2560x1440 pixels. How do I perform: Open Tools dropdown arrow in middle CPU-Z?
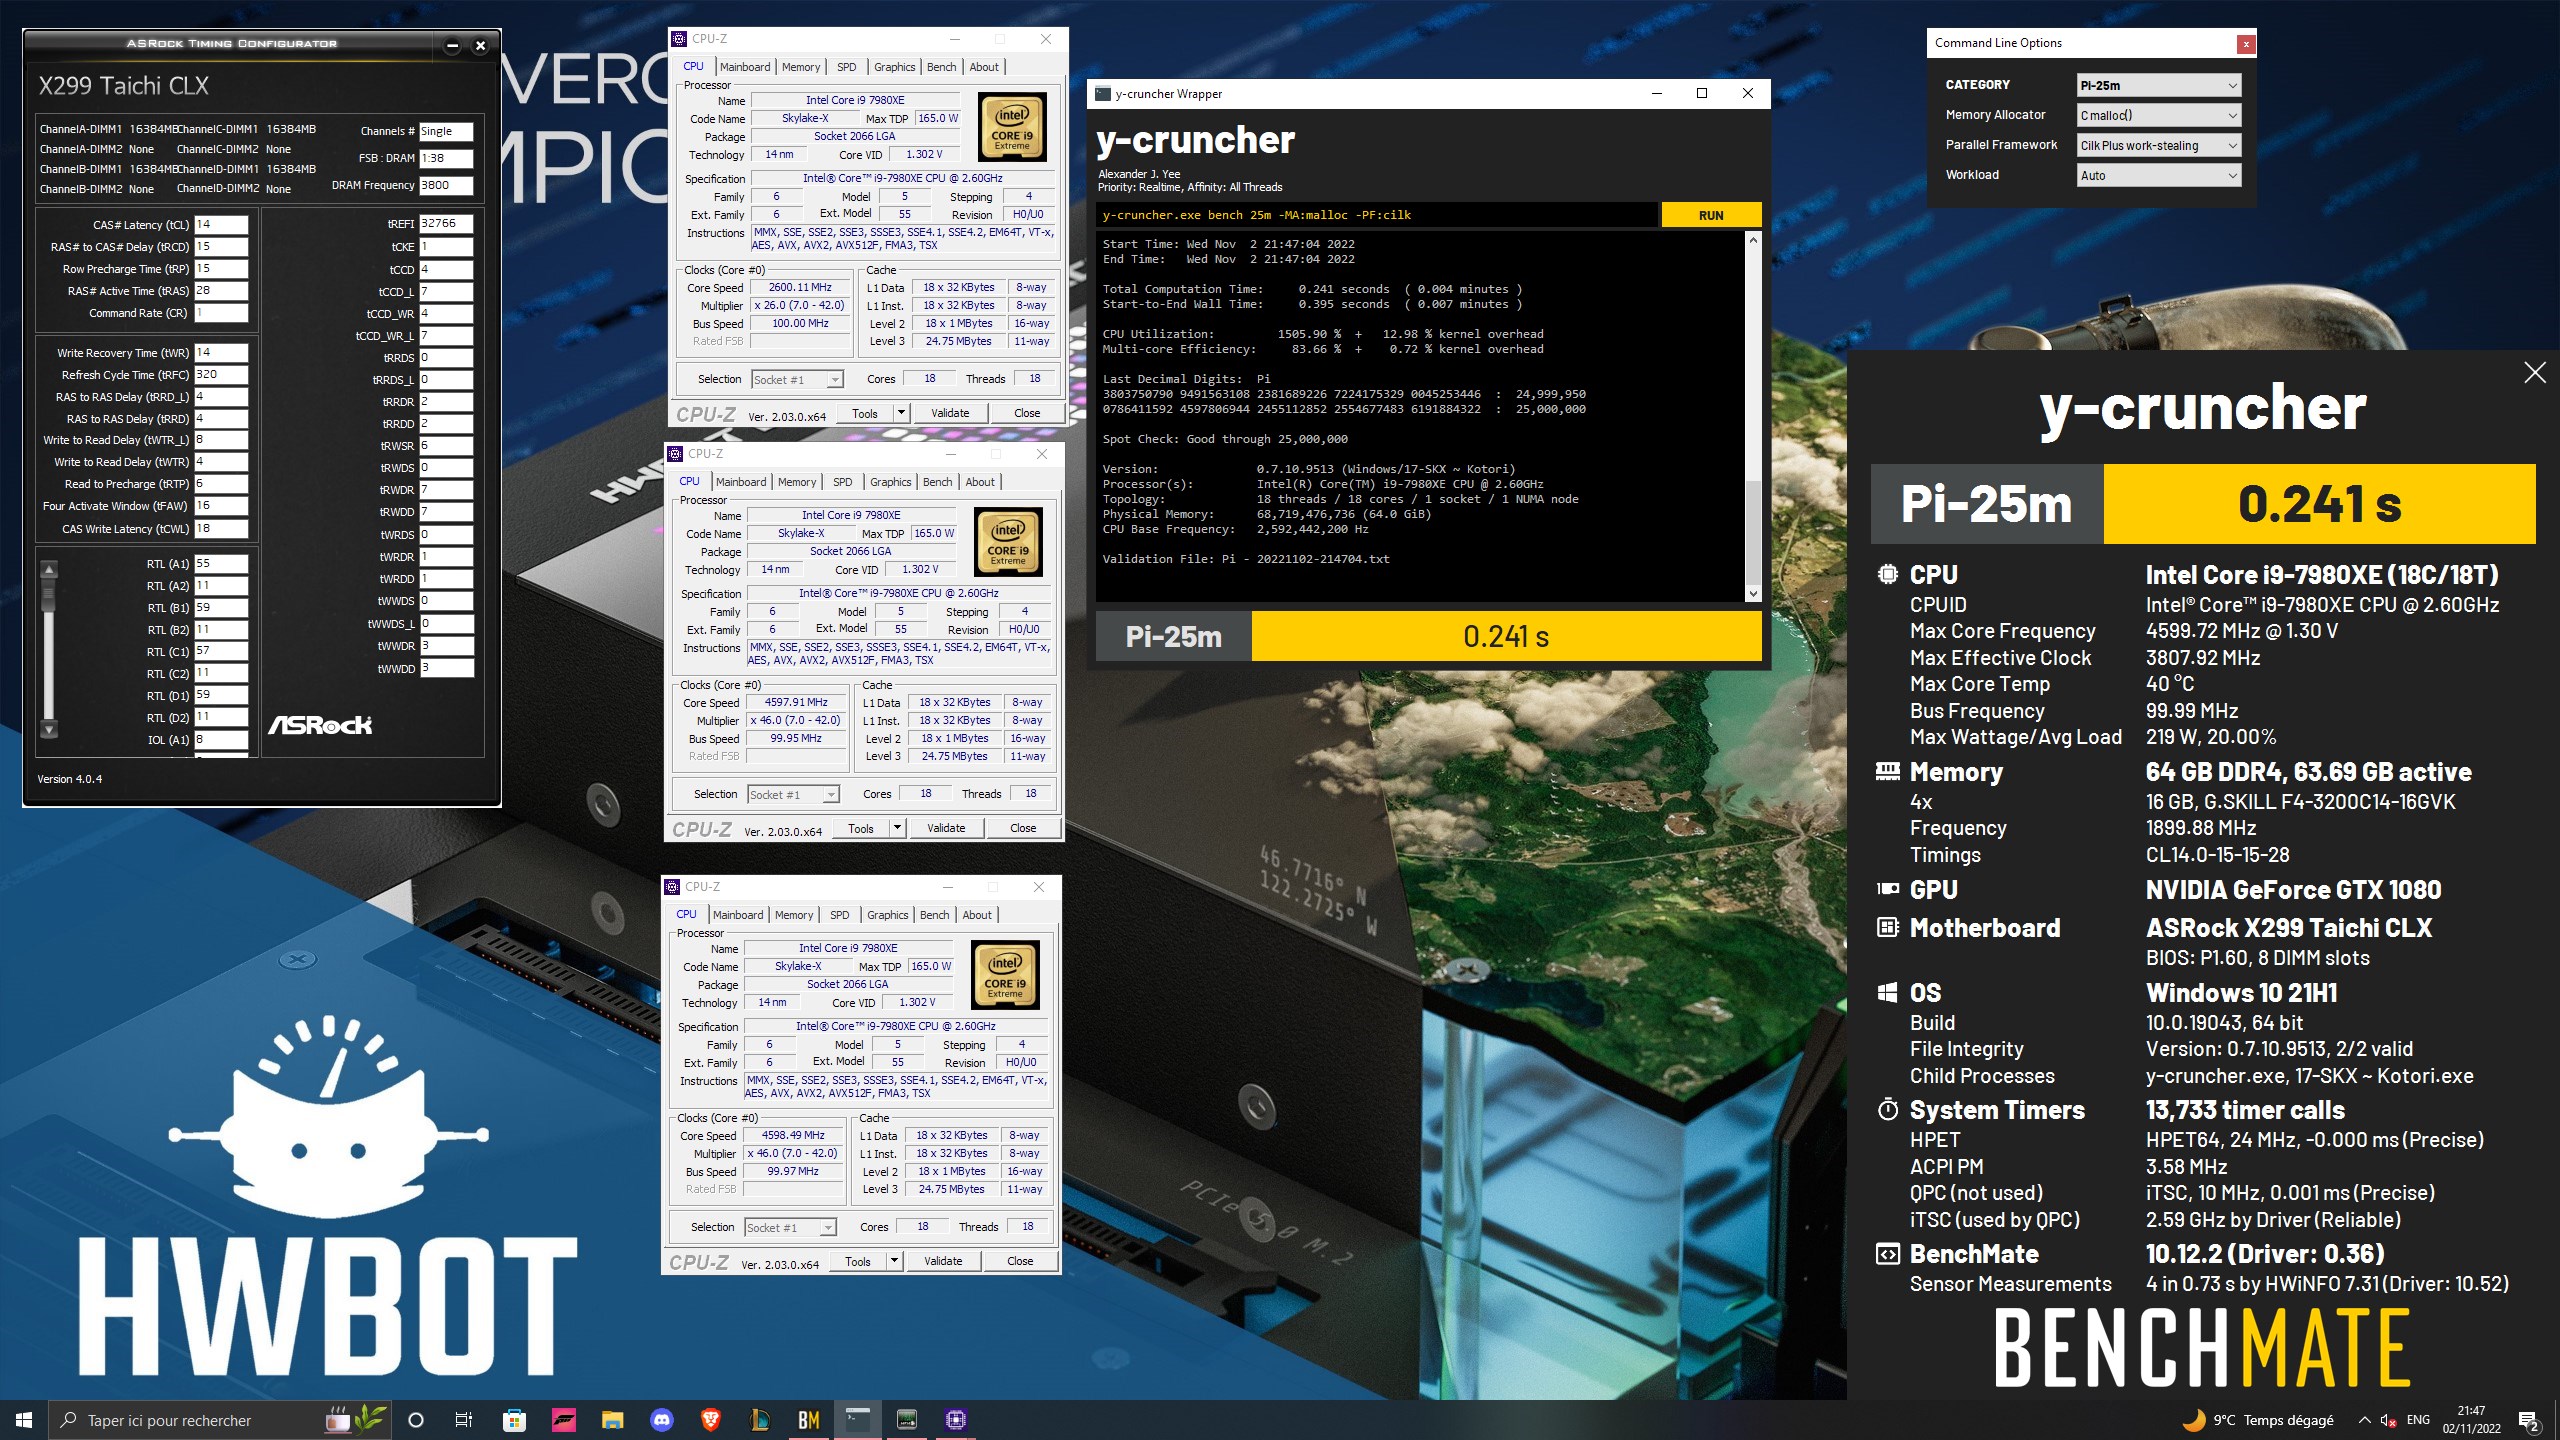click(x=897, y=828)
